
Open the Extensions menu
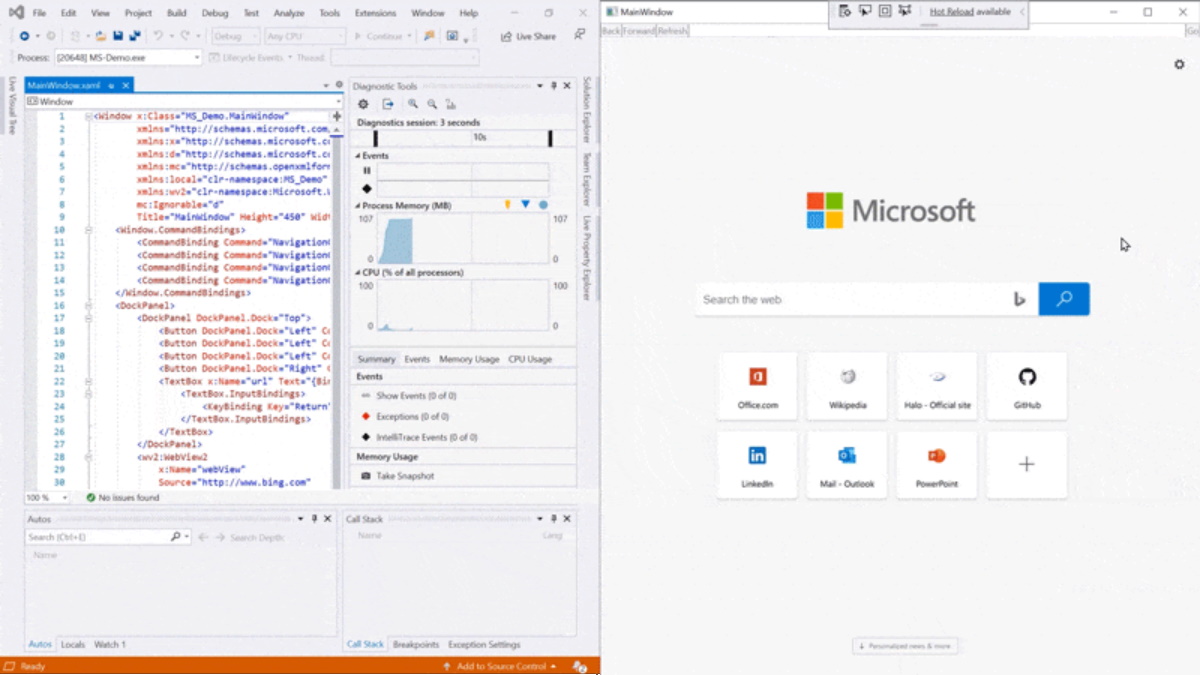(x=375, y=13)
